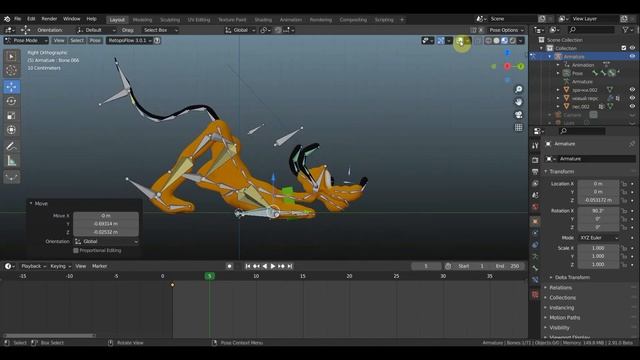
Task: Open the Tool properties tab
Action: pos(535,146)
